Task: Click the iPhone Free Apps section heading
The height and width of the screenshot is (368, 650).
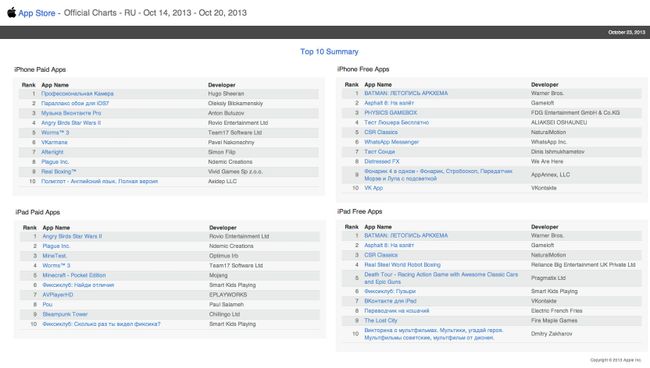Action: pos(363,69)
